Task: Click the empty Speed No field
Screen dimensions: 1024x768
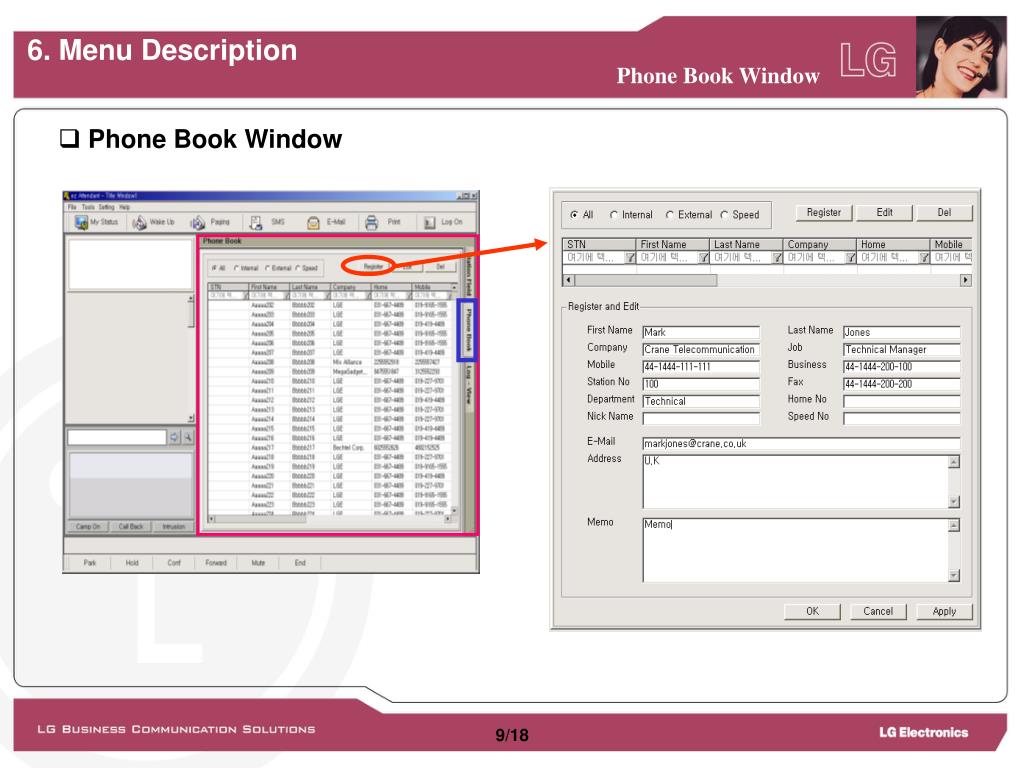Action: (901, 418)
